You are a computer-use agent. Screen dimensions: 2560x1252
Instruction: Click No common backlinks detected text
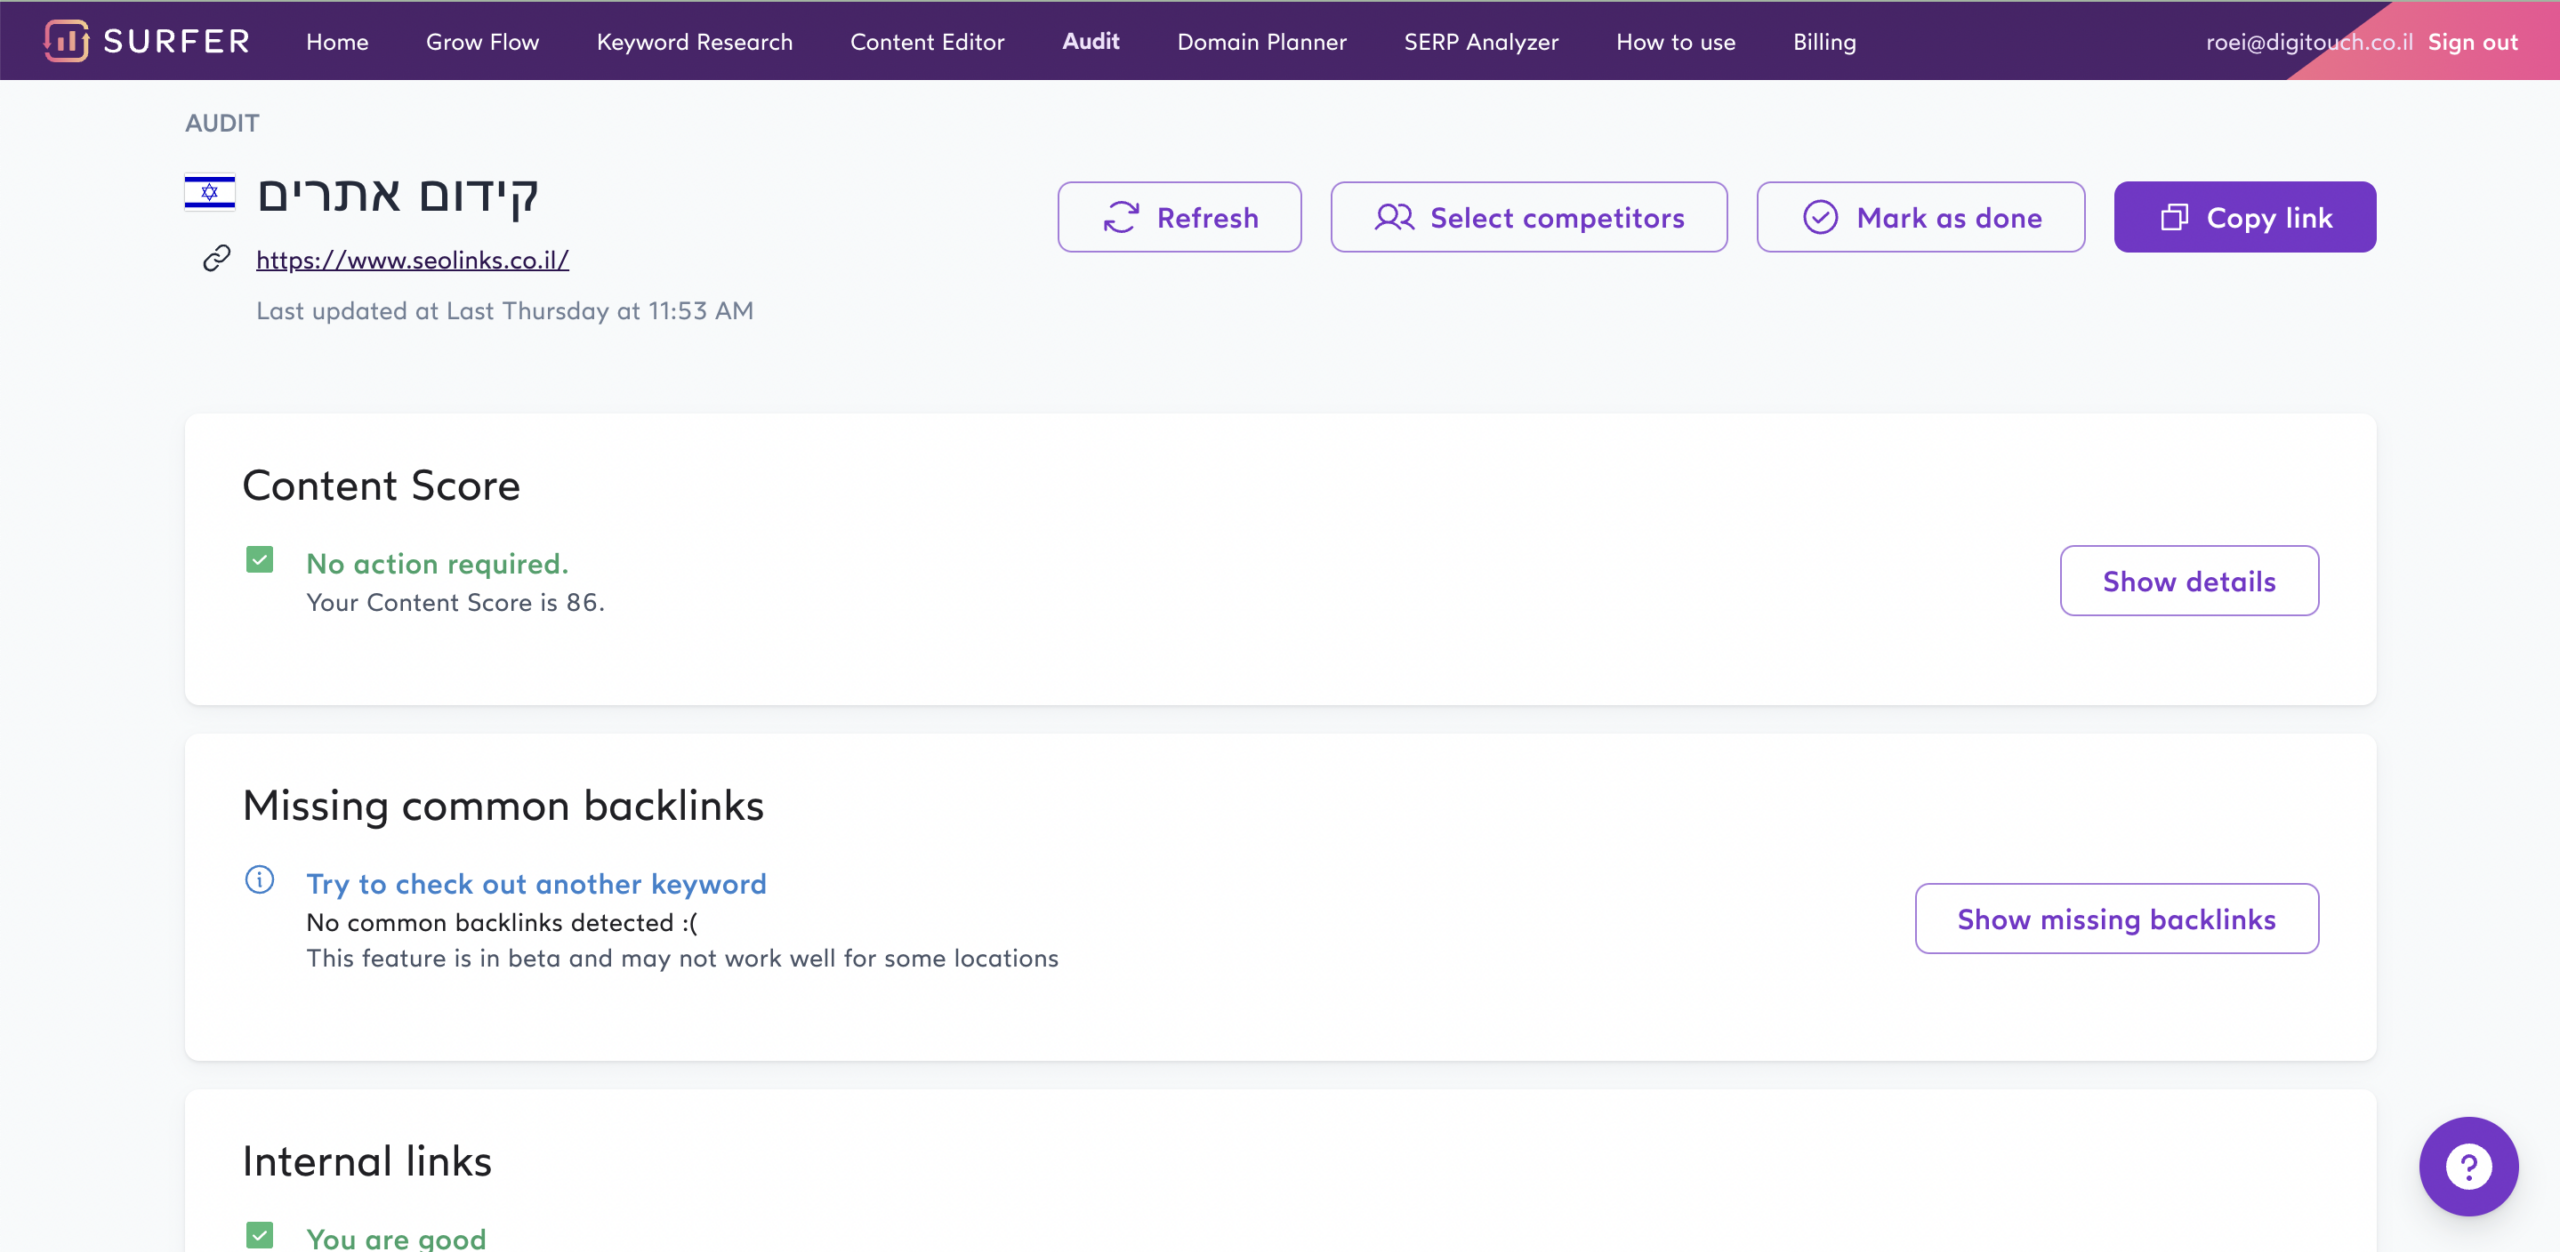(x=502, y=923)
